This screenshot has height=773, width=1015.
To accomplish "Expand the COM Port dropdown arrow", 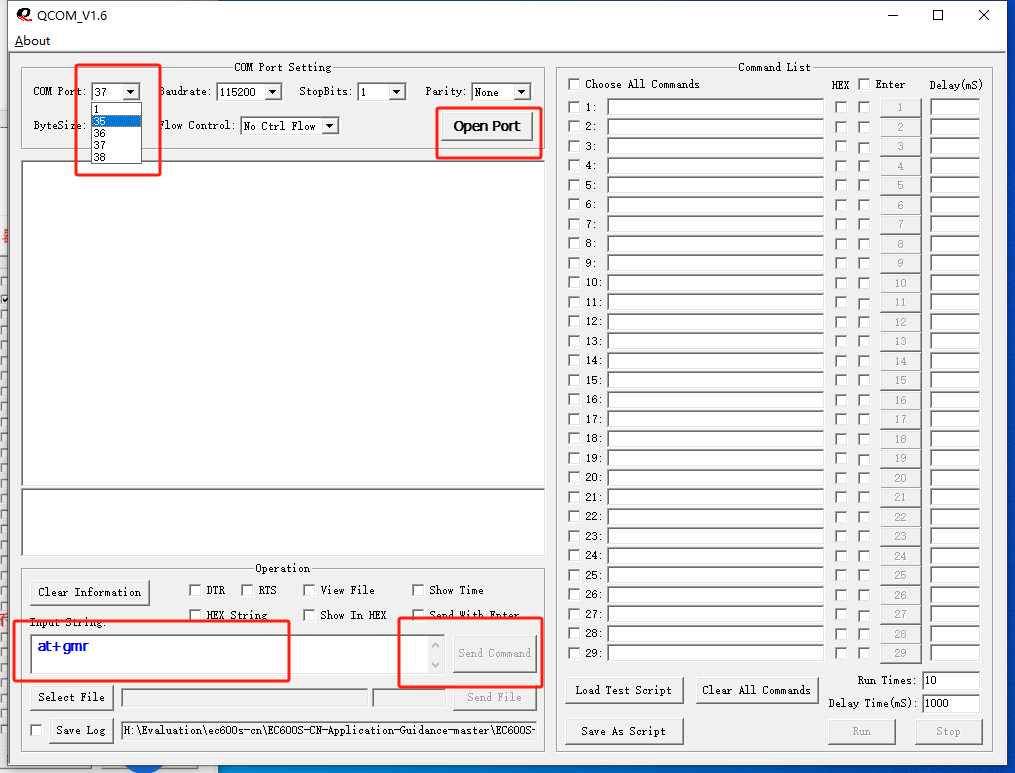I will point(131,92).
